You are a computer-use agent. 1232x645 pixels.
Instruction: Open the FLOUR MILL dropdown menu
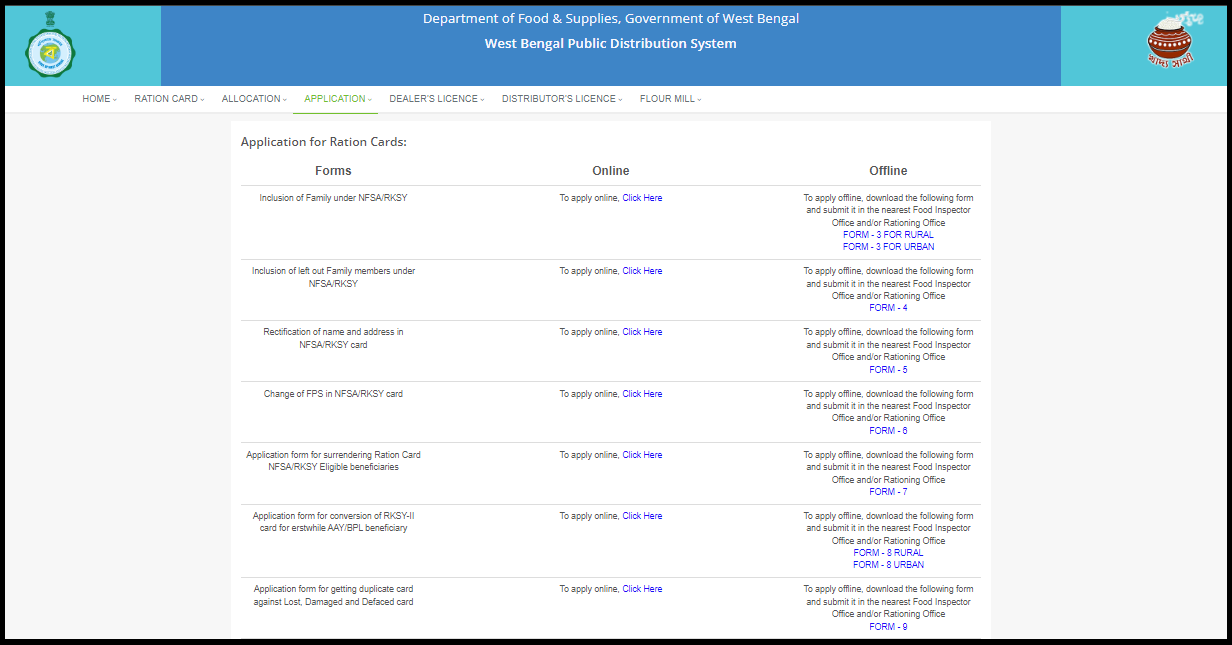[671, 99]
